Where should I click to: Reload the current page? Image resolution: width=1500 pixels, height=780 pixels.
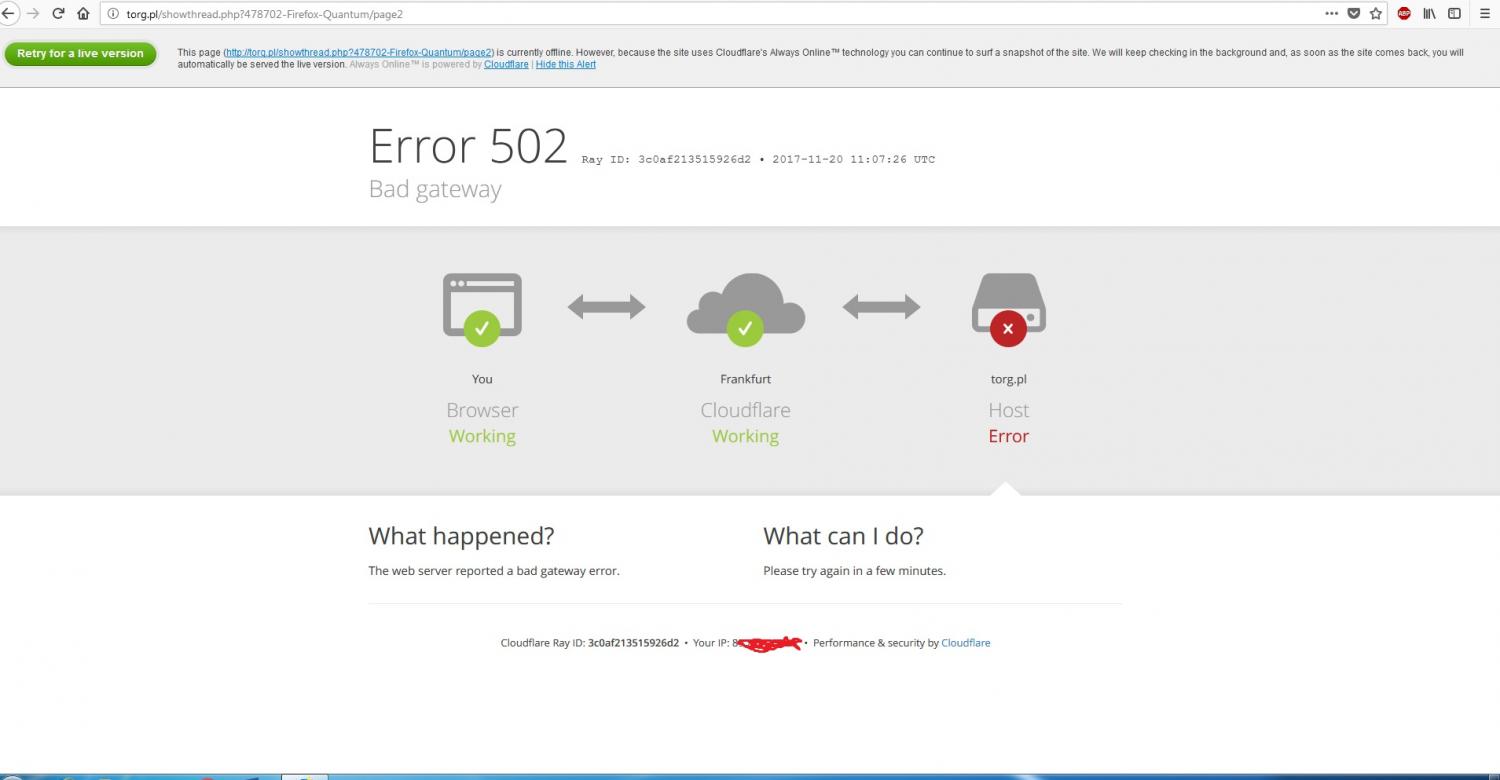pos(58,14)
